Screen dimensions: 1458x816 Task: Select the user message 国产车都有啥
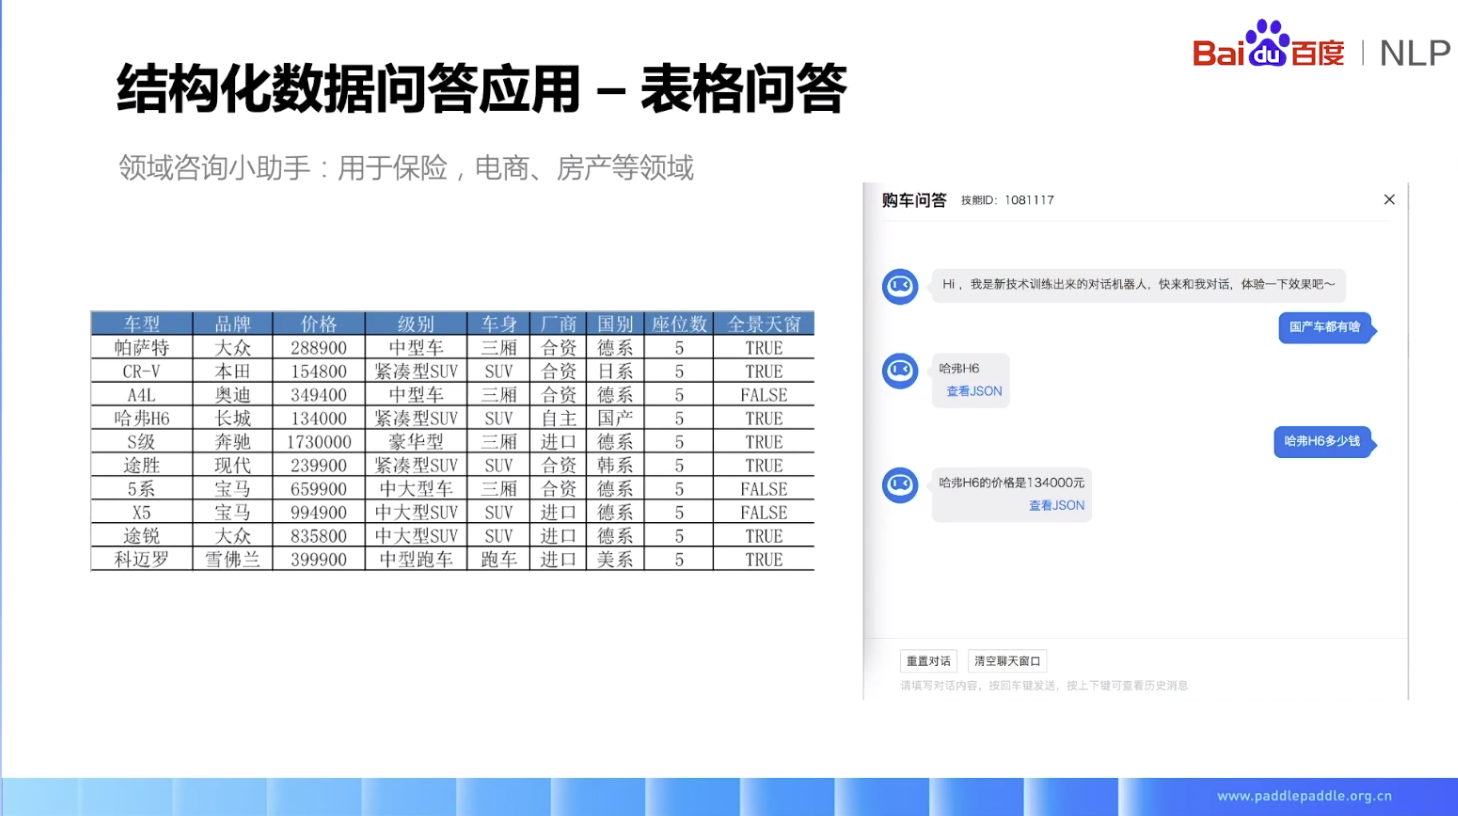pyautogui.click(x=1325, y=327)
